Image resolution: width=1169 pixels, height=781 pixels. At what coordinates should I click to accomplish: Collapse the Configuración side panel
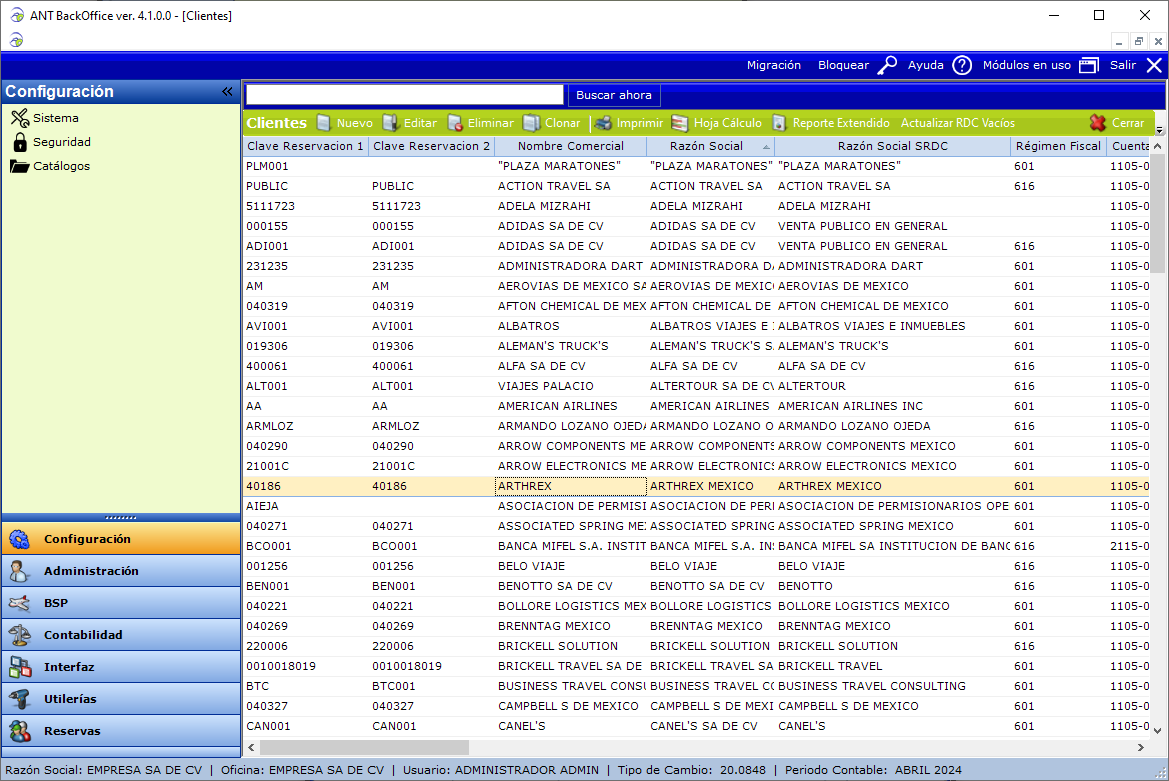point(227,92)
